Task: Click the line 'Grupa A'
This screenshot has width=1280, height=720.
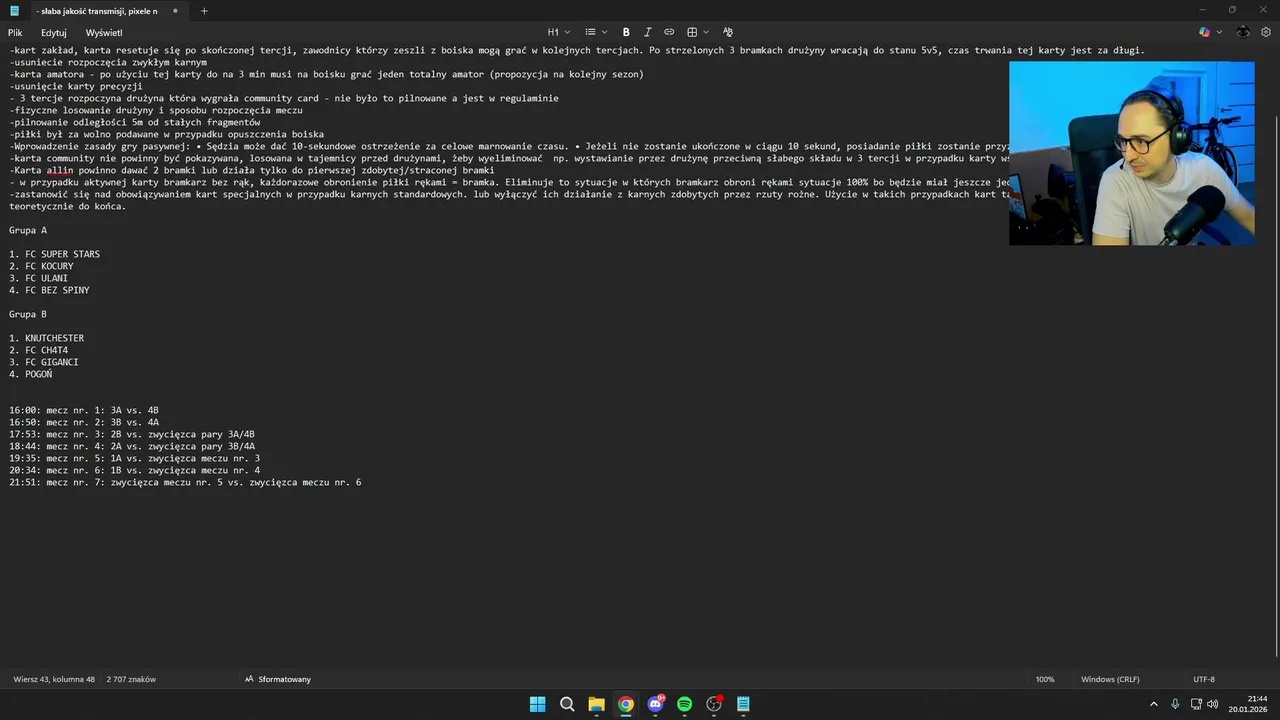Action: [x=28, y=230]
